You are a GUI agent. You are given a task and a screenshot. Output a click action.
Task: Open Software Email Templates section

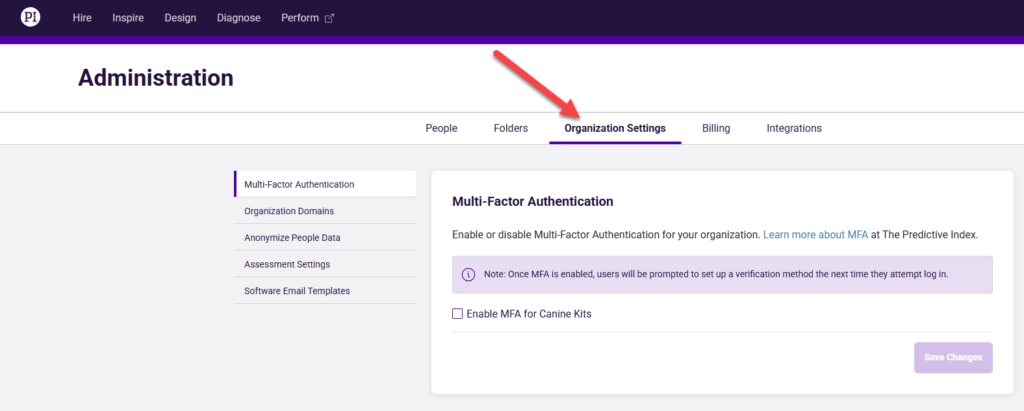pos(297,291)
